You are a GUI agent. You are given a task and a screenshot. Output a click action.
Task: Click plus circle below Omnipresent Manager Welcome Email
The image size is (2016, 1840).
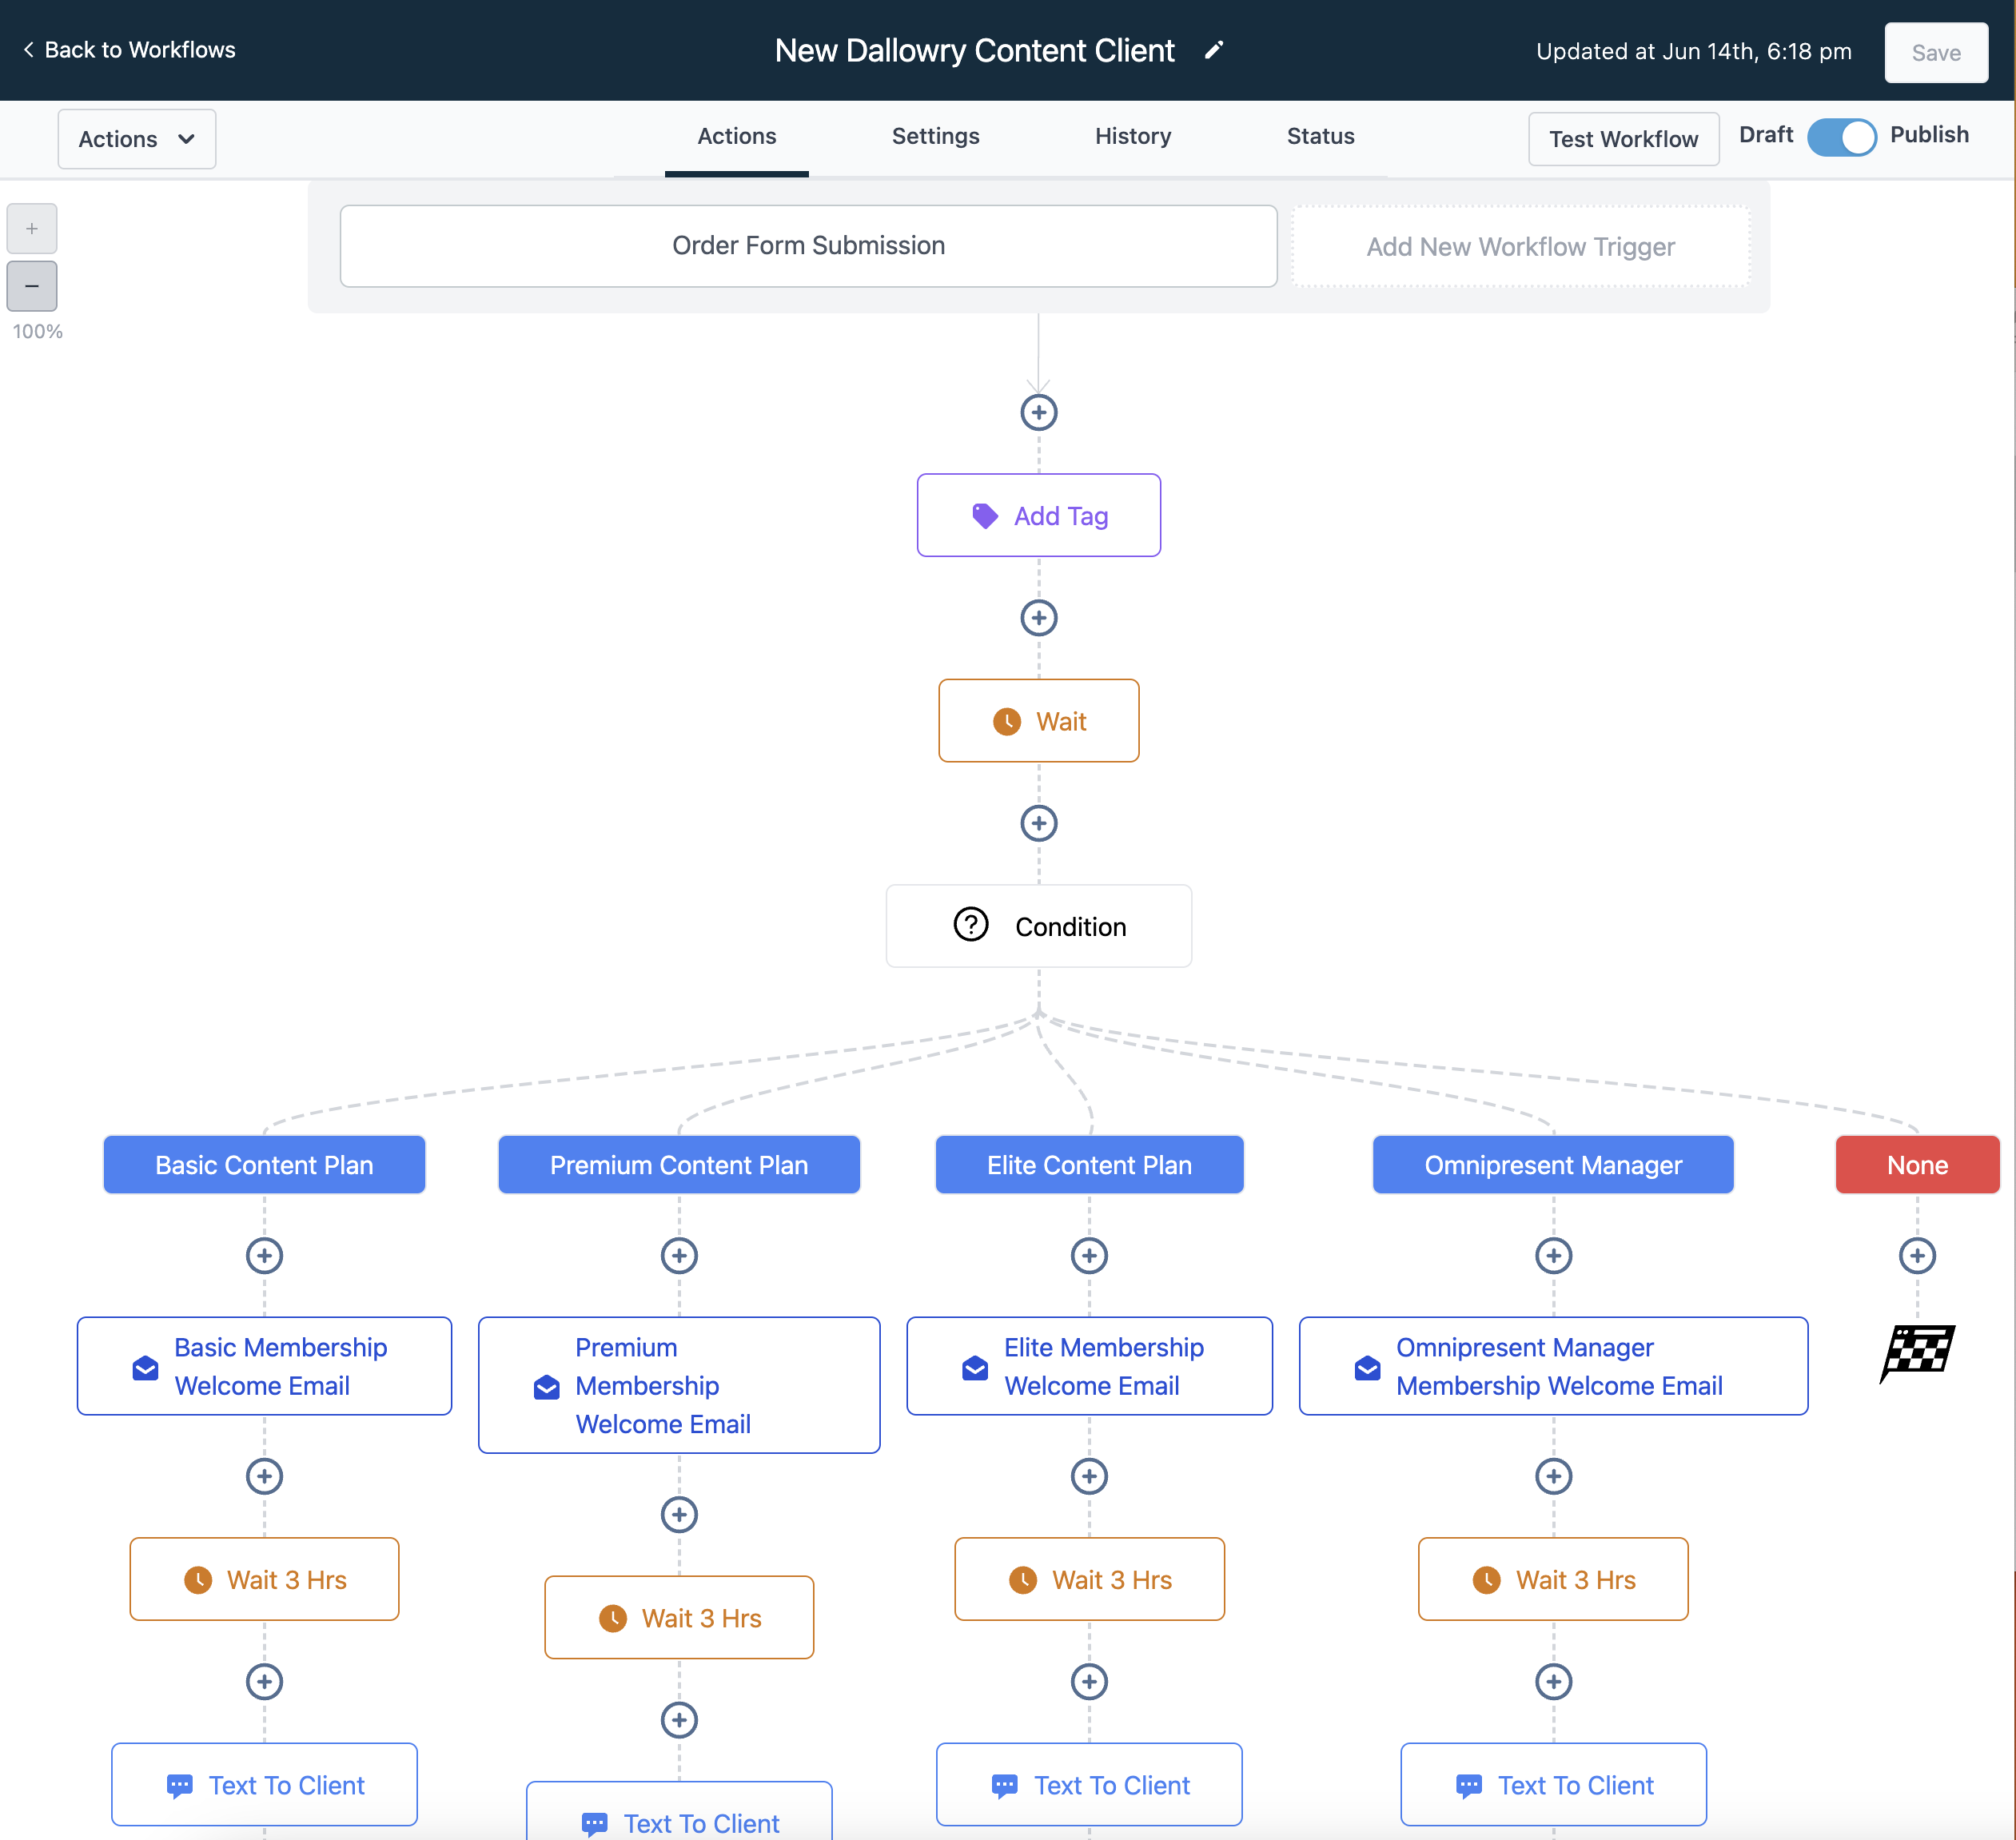click(x=1553, y=1476)
